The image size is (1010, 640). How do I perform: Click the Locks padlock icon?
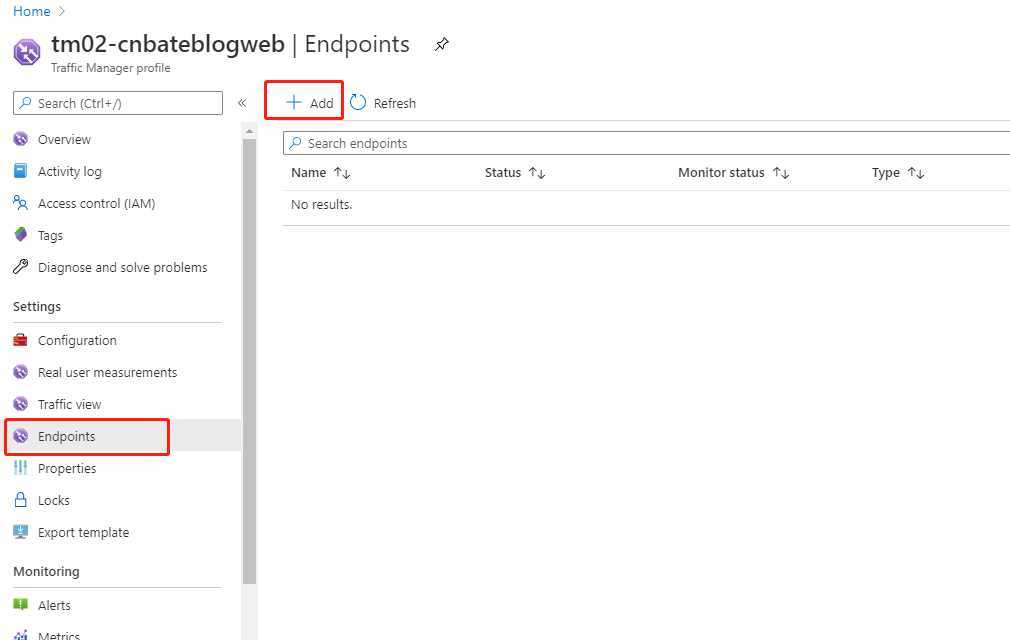click(x=21, y=500)
